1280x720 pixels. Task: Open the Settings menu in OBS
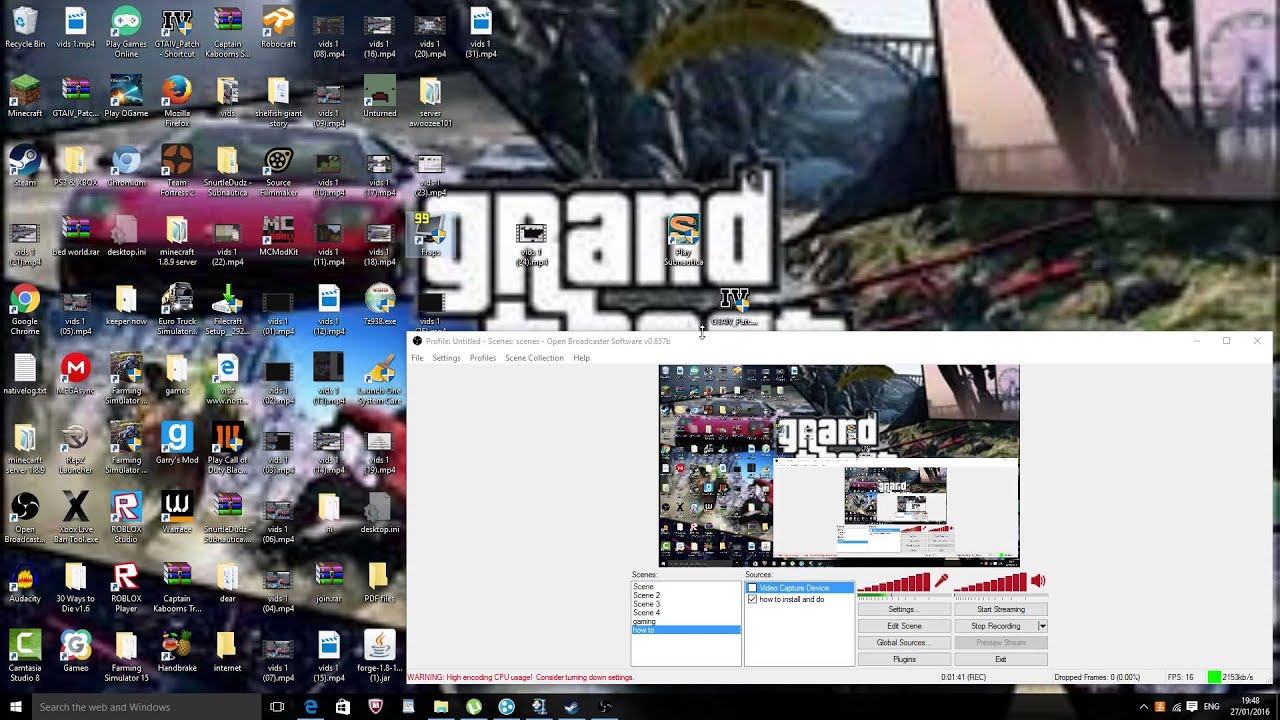pos(446,358)
